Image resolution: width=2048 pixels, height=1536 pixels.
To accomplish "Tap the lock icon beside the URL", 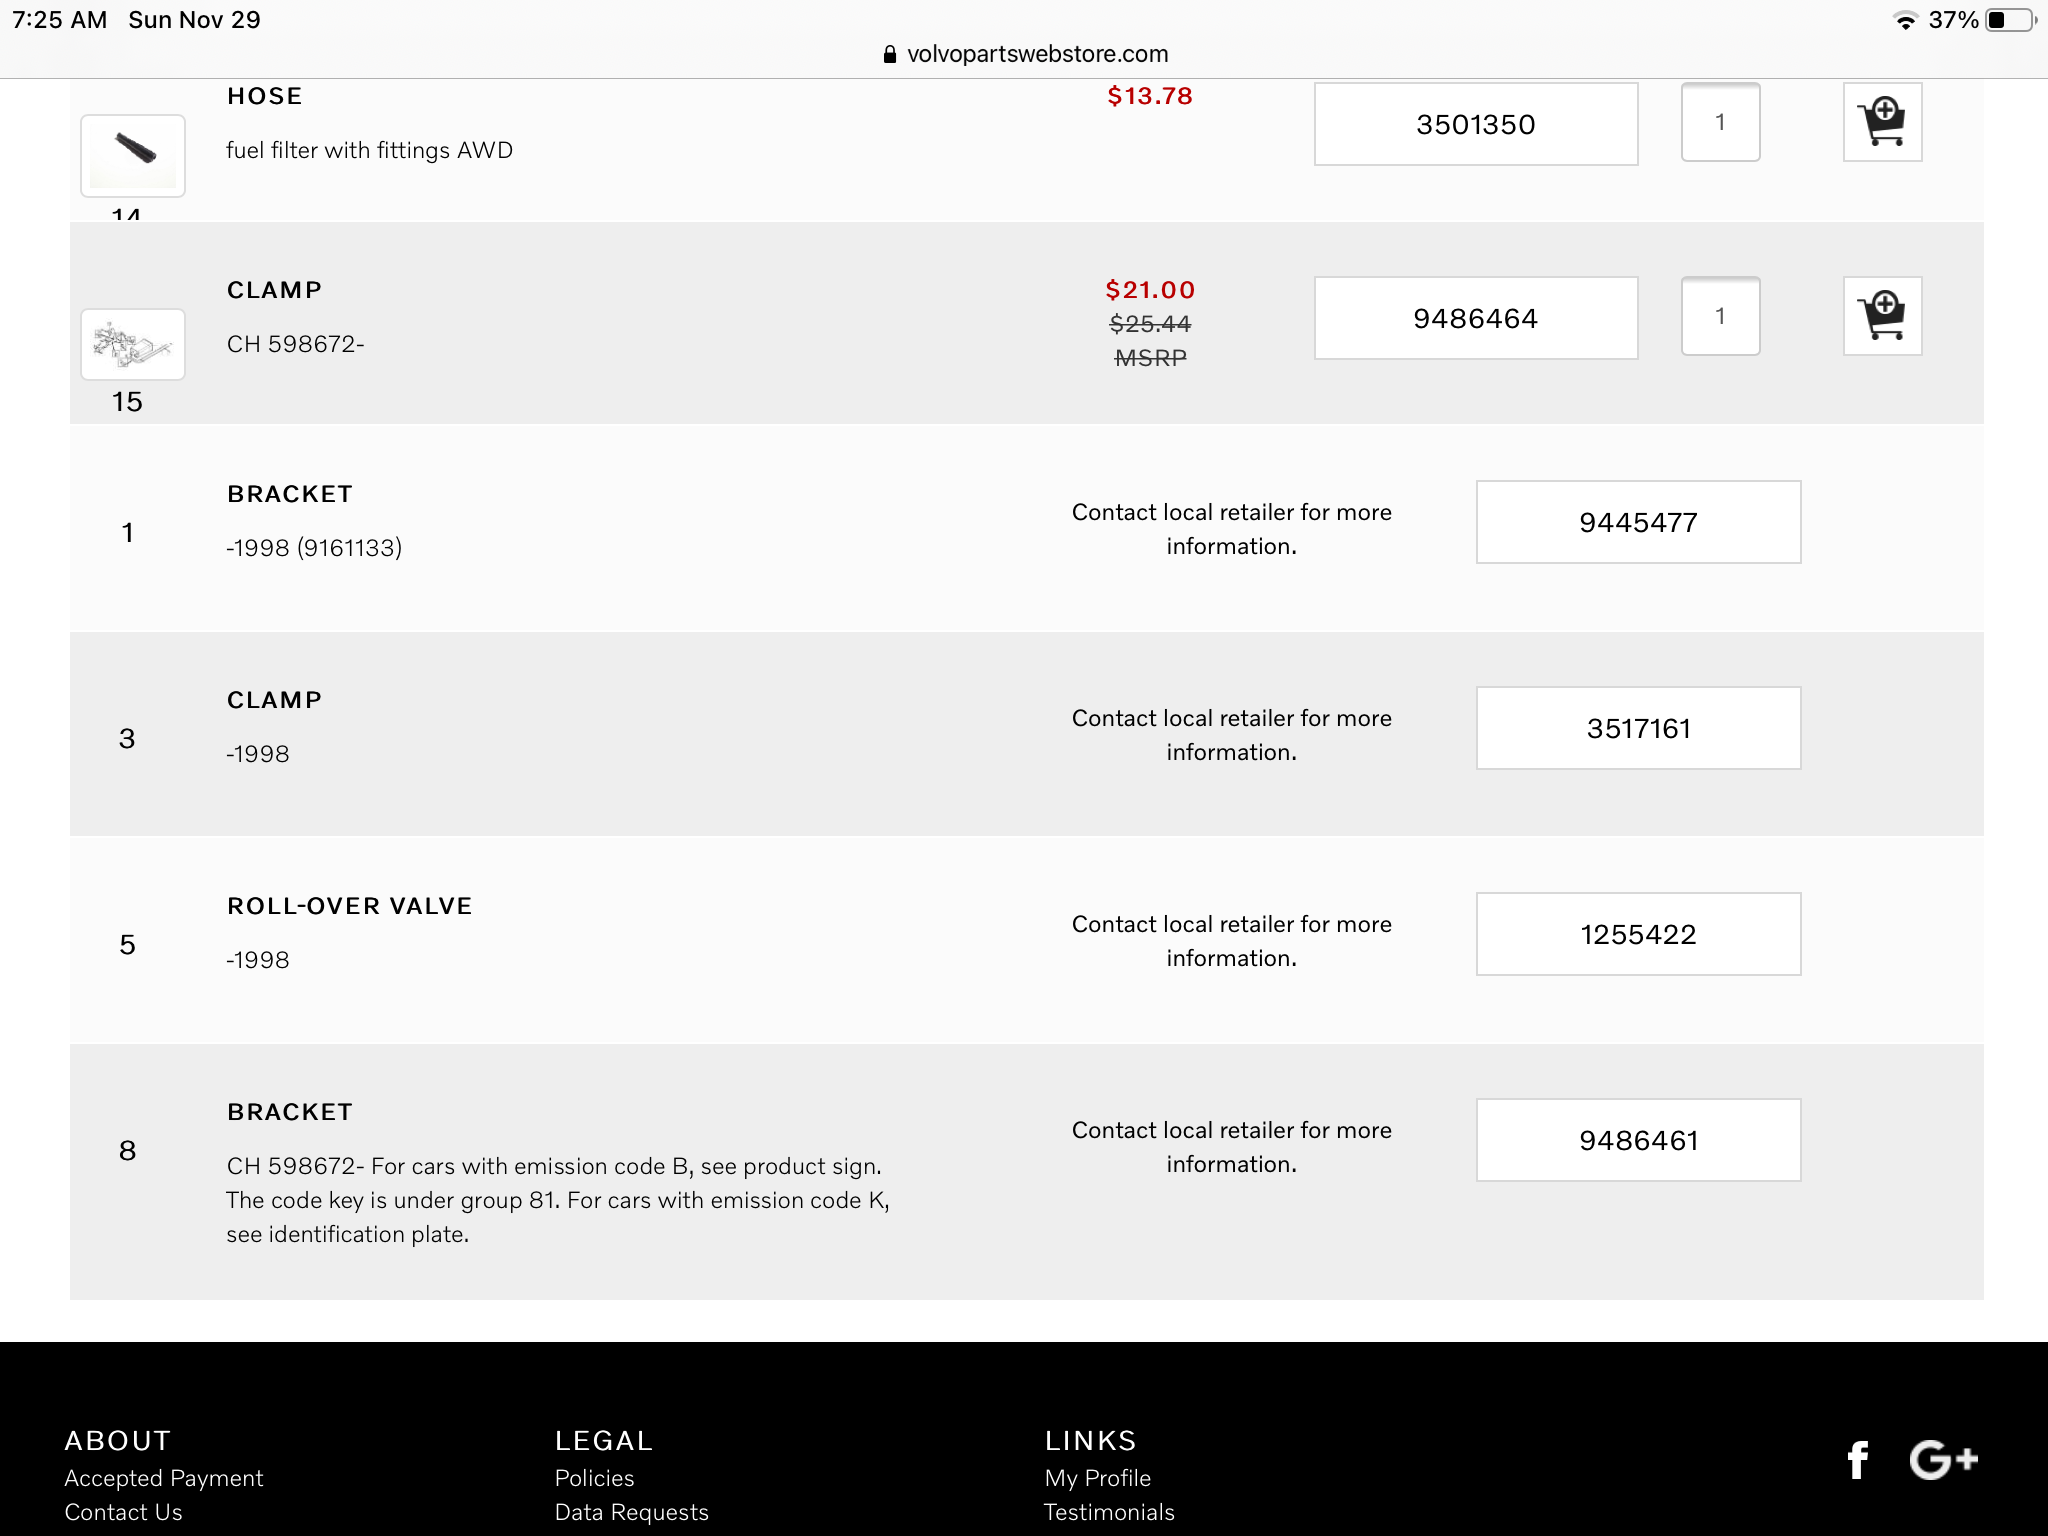I will point(889,55).
